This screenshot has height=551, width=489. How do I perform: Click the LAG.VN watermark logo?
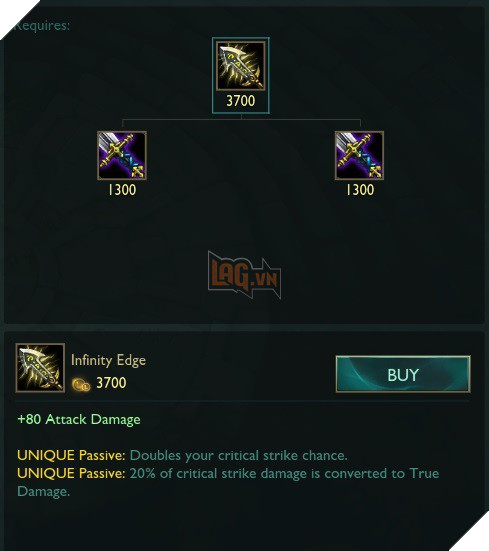point(244,274)
